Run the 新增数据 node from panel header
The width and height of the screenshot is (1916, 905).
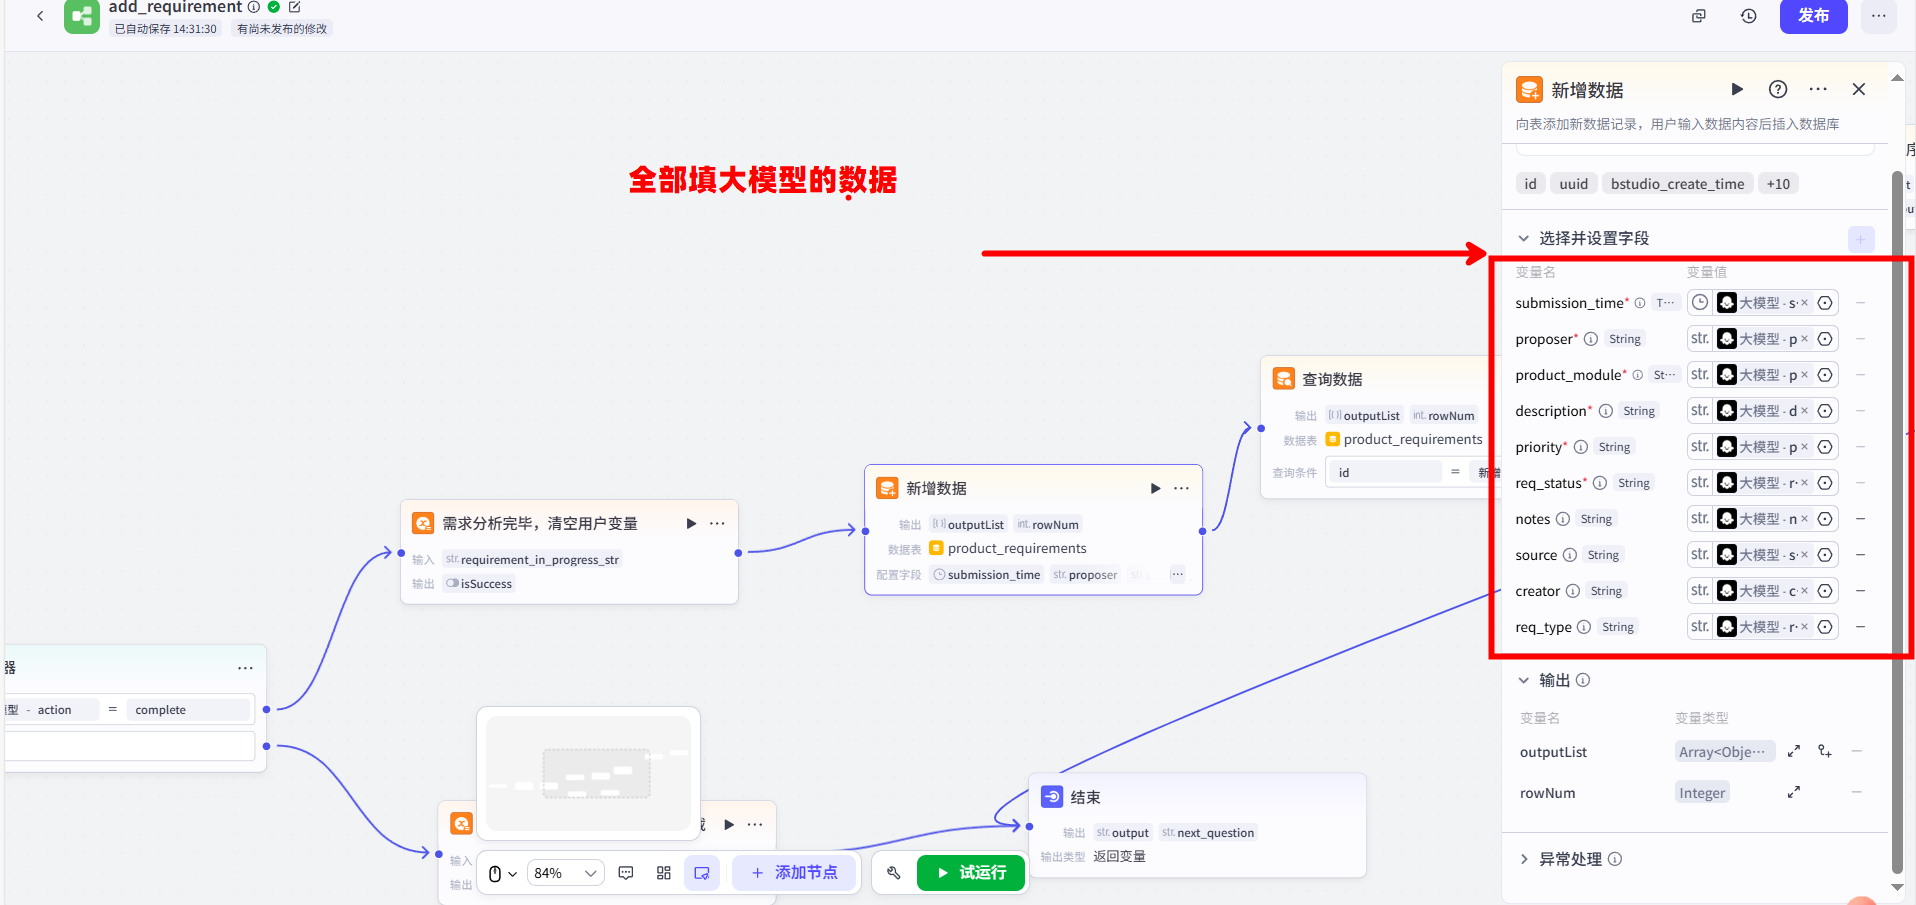click(x=1737, y=89)
